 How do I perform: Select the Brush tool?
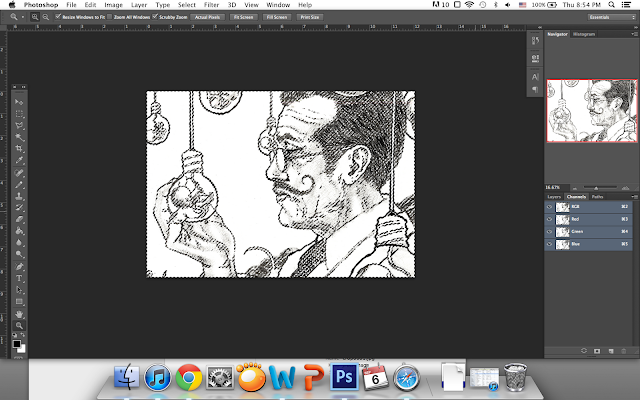click(x=19, y=184)
